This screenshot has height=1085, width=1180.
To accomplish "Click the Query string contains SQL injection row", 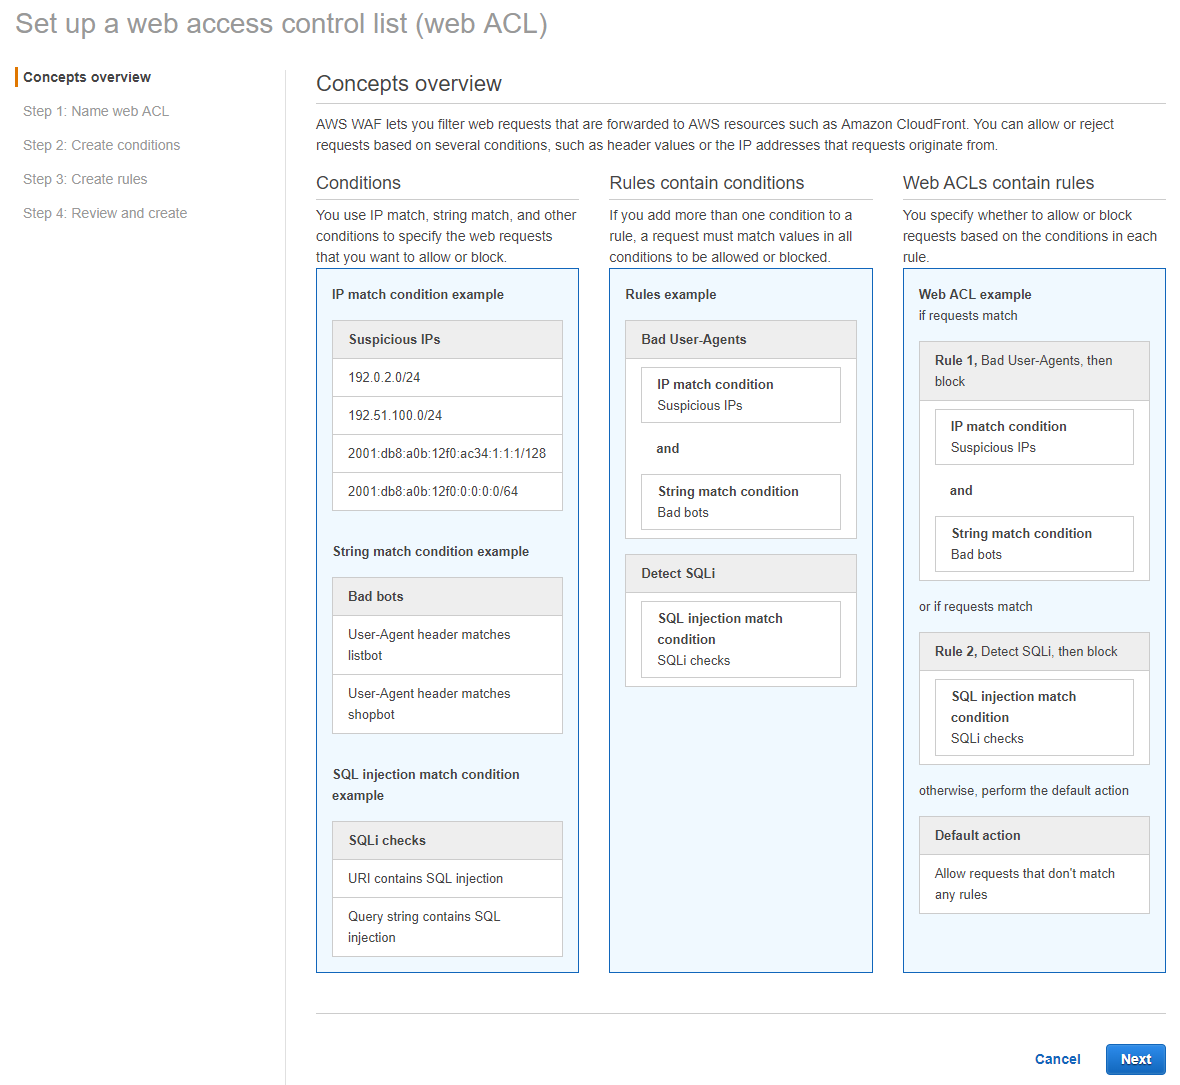I will [447, 927].
